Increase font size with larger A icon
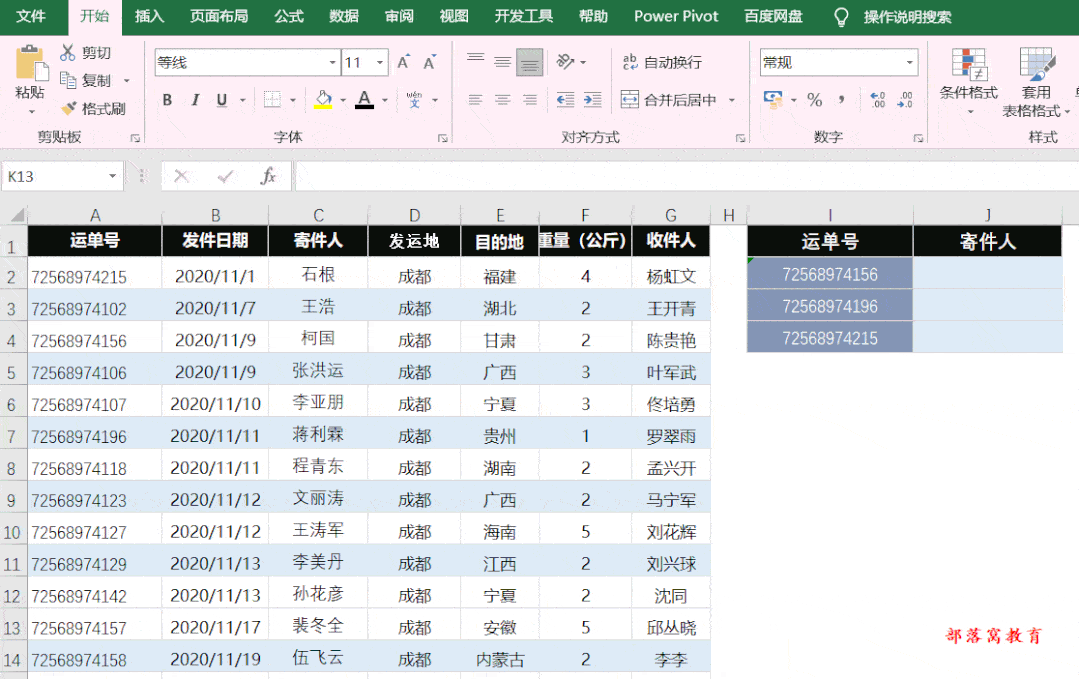1079x679 pixels. point(403,63)
